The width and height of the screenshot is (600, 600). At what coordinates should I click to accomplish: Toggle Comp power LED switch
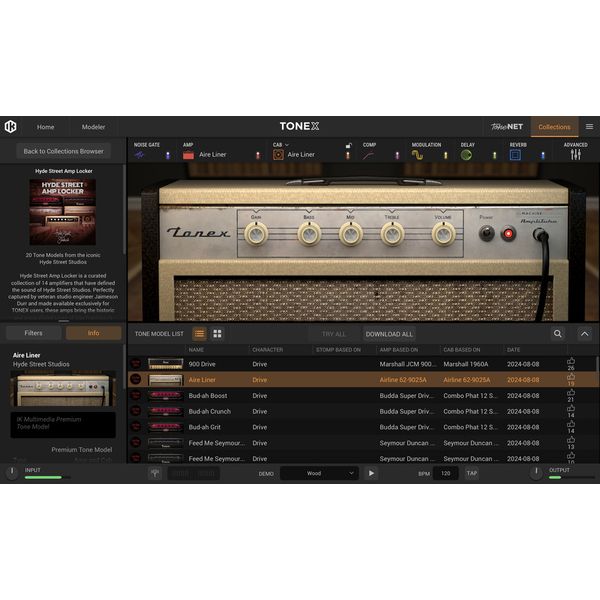(x=397, y=155)
